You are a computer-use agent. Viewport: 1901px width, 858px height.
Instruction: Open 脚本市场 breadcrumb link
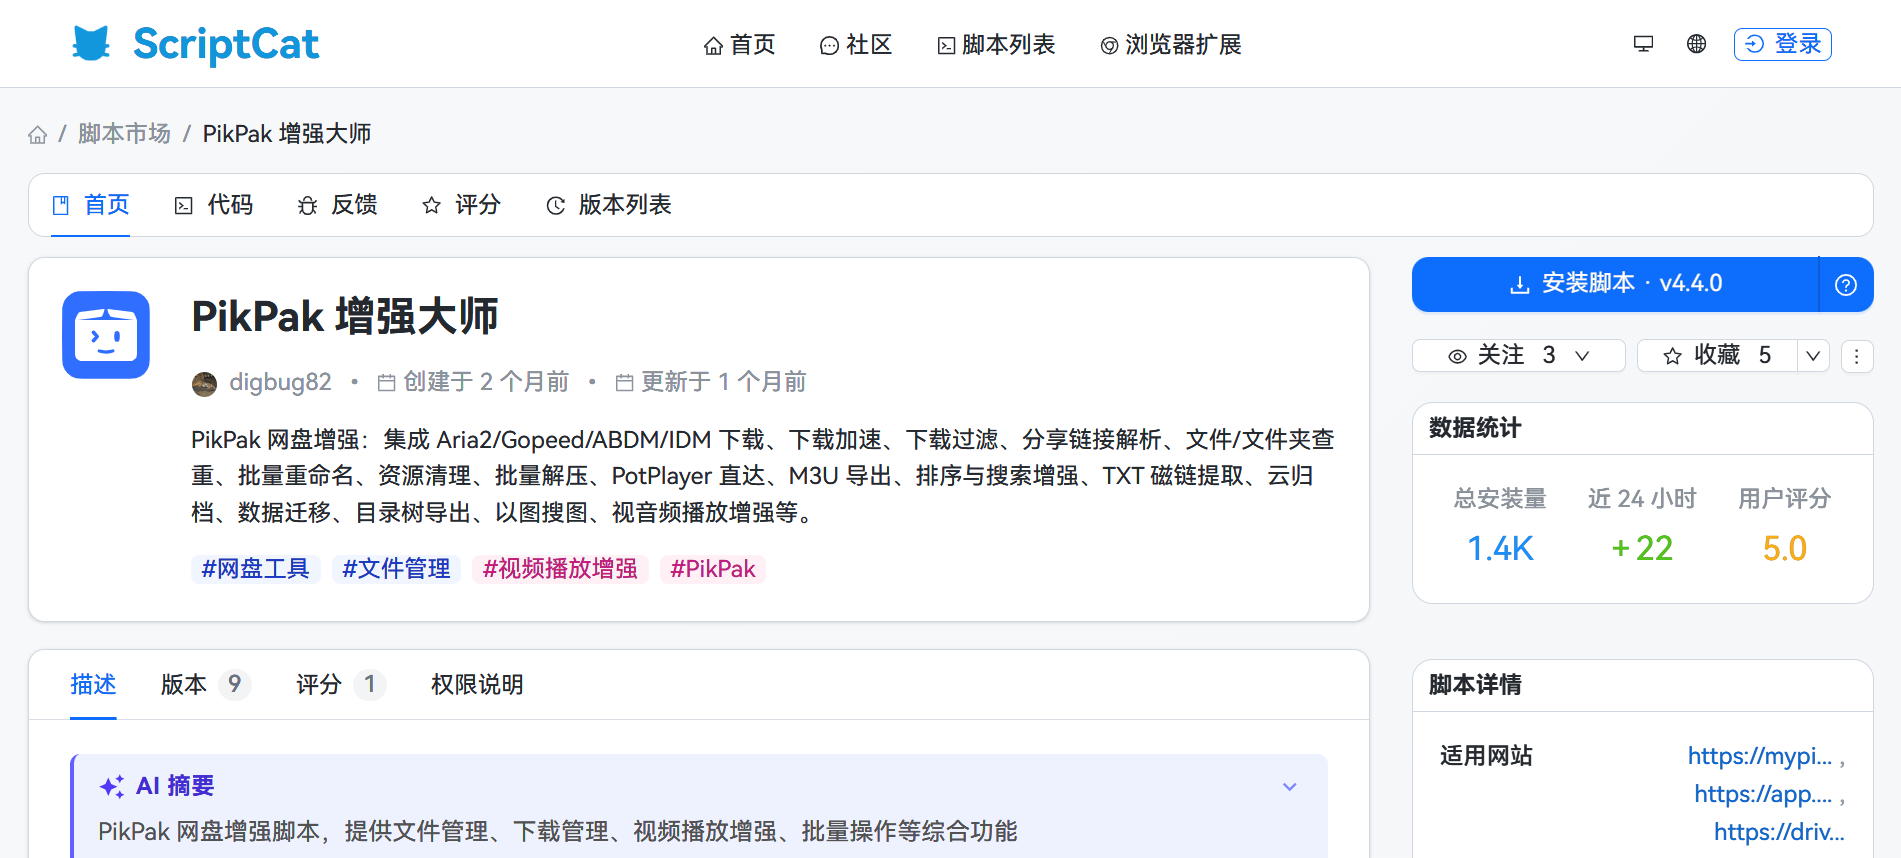coord(124,134)
